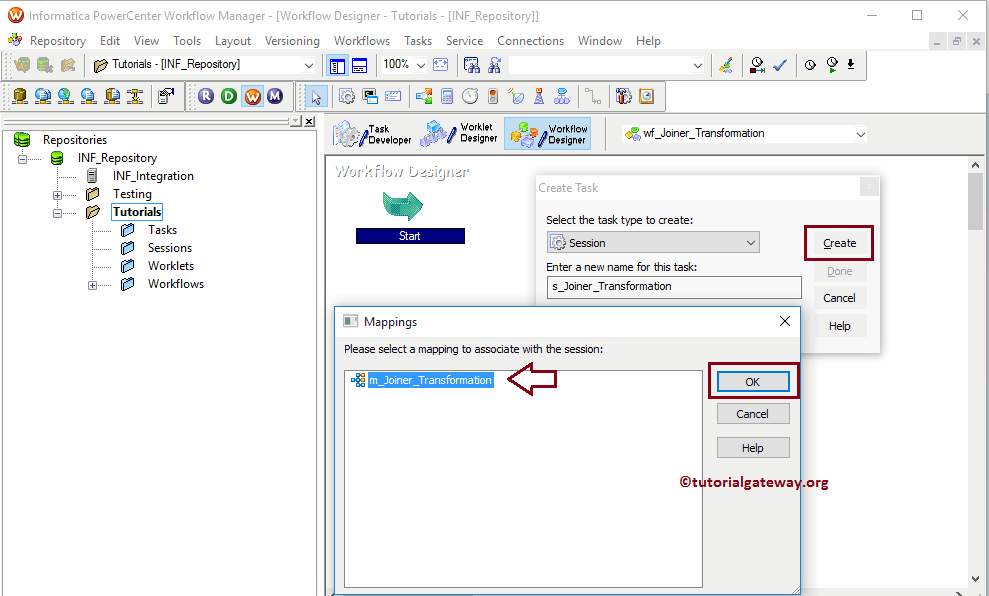Open Workflow Monitor via the M icon
989x596 pixels.
point(276,96)
